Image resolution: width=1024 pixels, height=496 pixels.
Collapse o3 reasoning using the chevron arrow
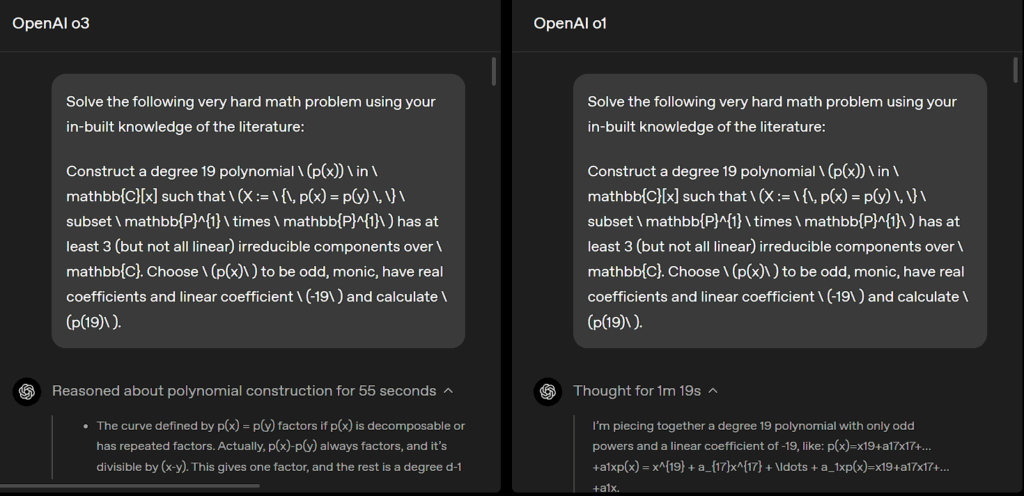[x=448, y=391]
